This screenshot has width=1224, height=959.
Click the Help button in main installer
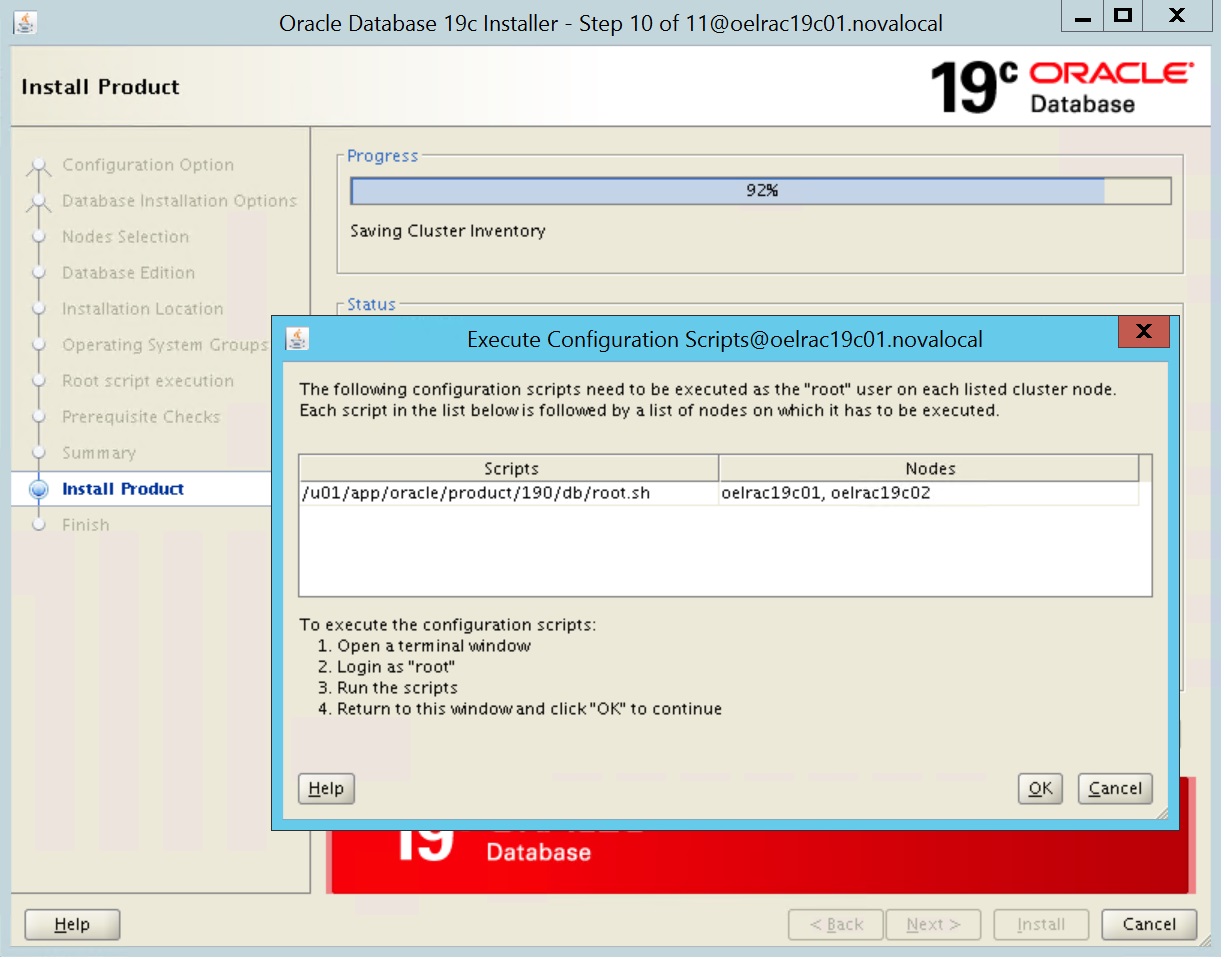(x=72, y=924)
